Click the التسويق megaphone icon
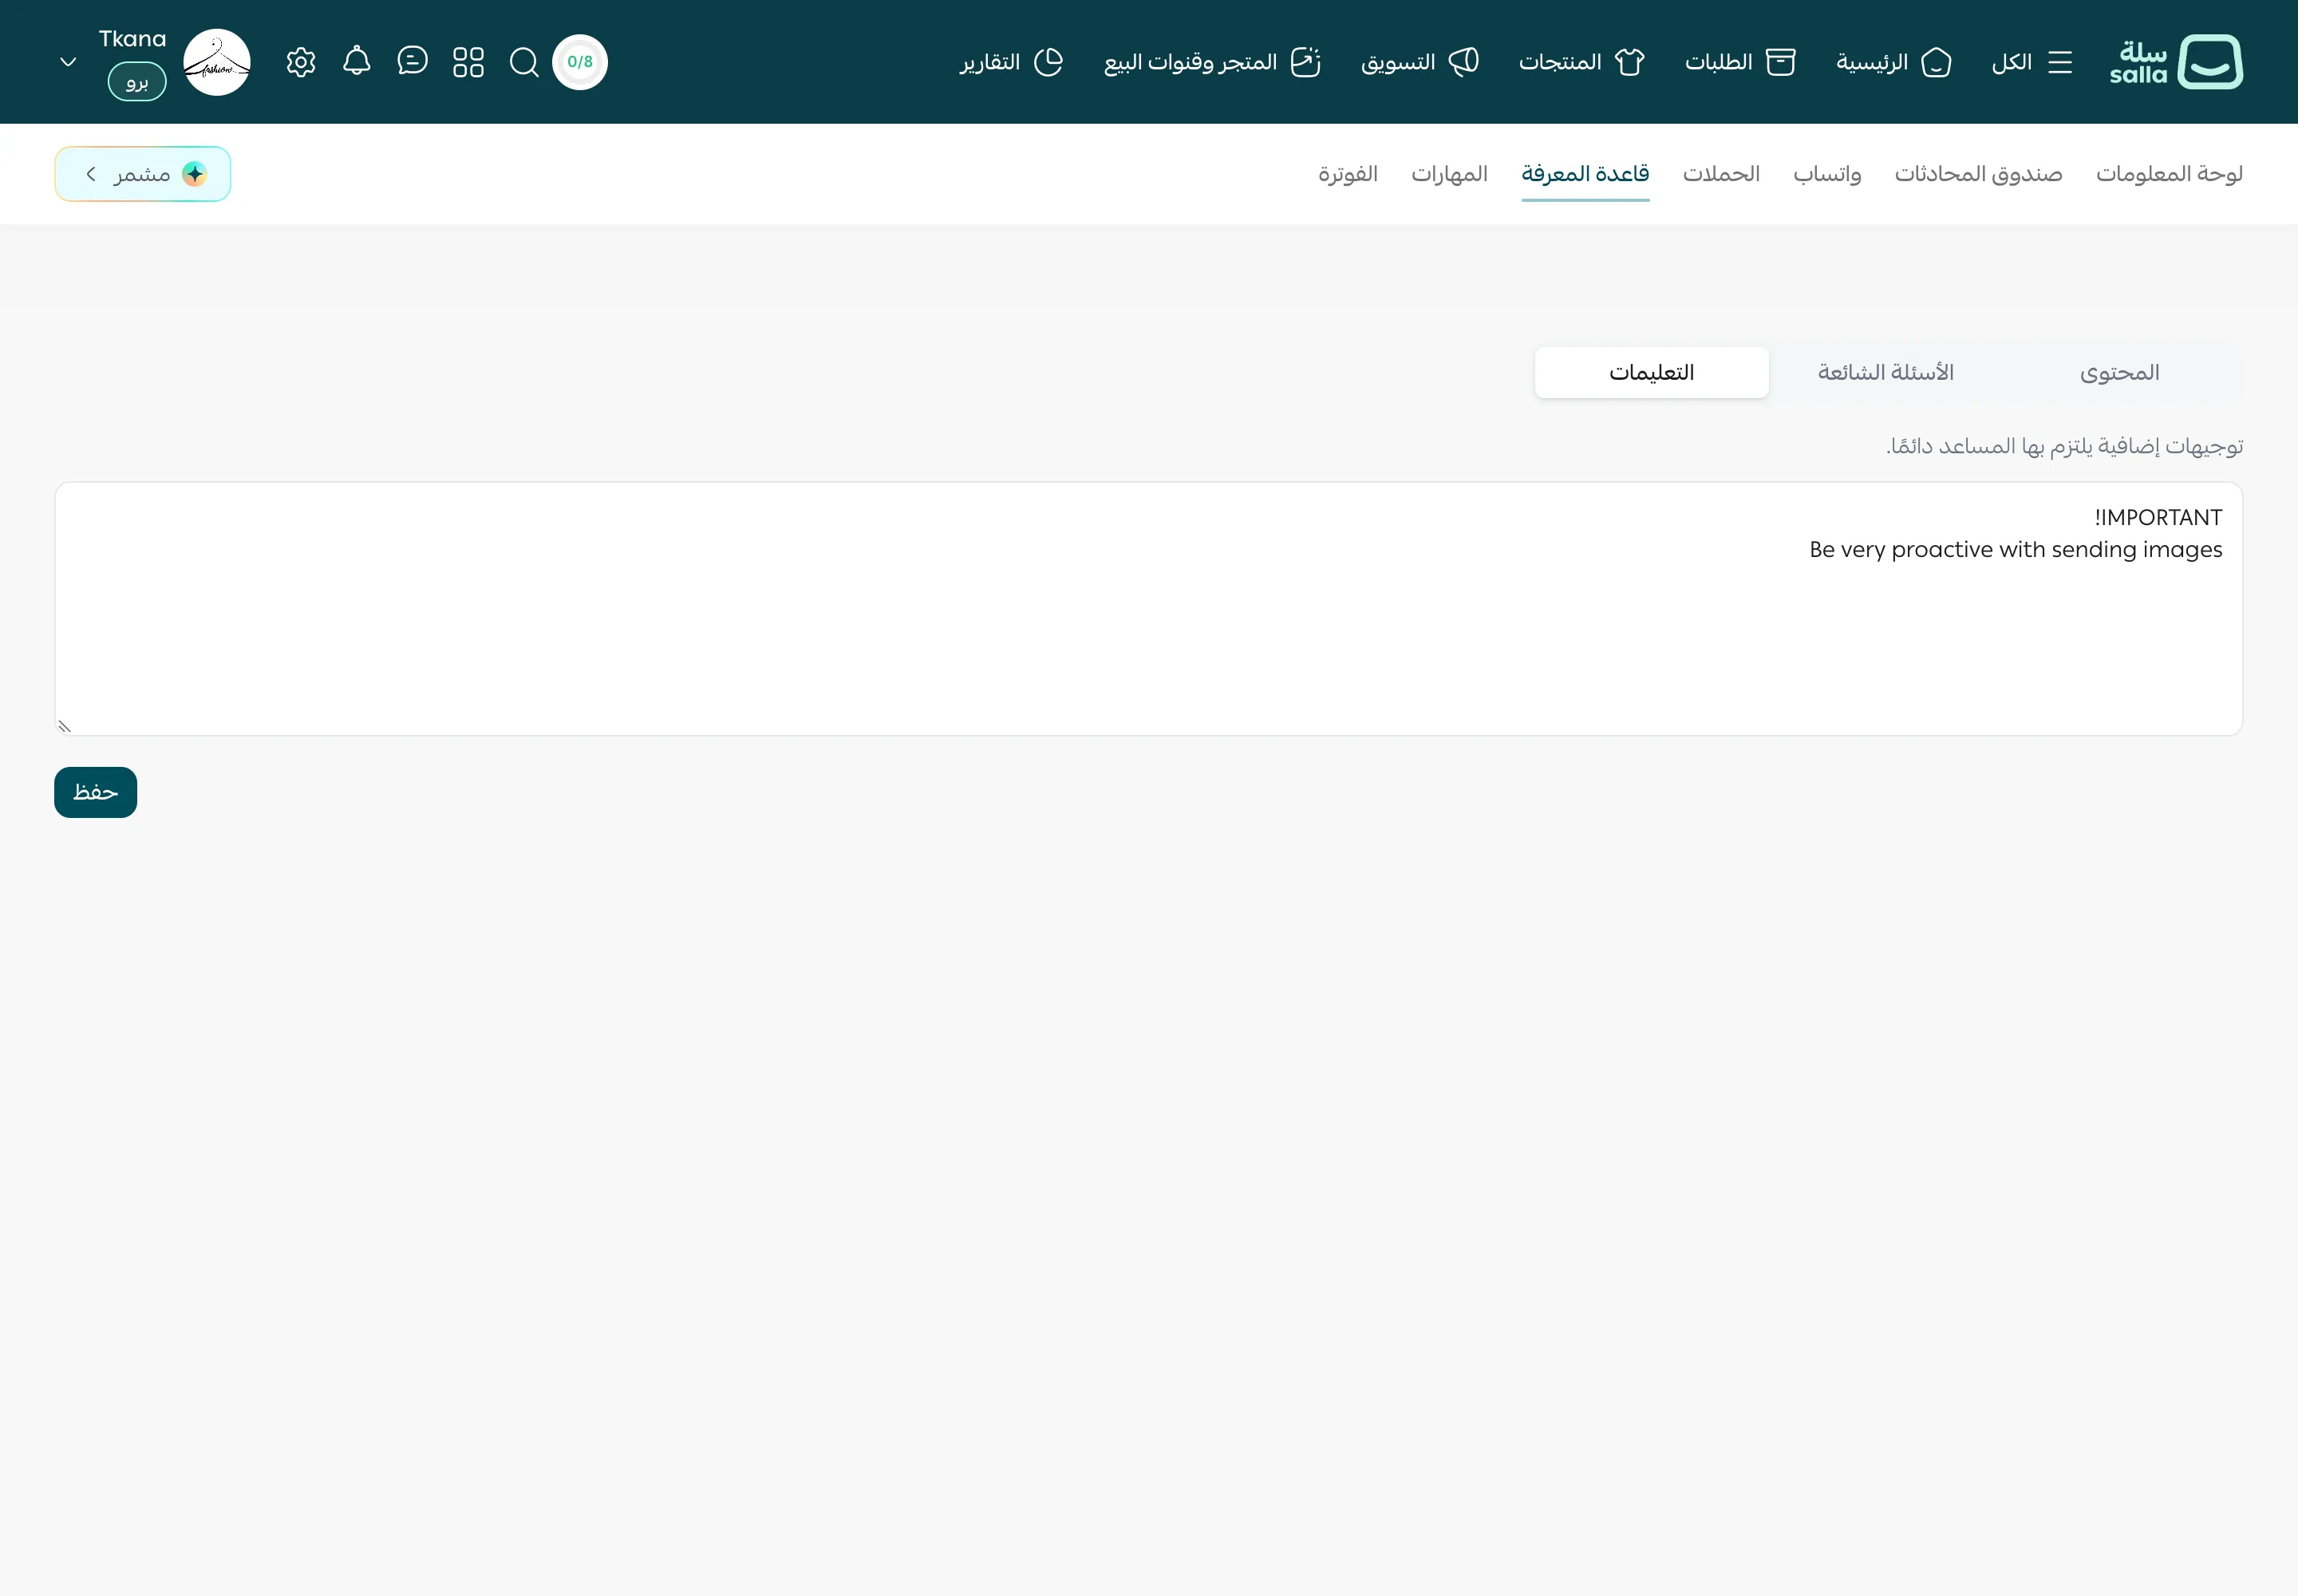 tap(1464, 62)
